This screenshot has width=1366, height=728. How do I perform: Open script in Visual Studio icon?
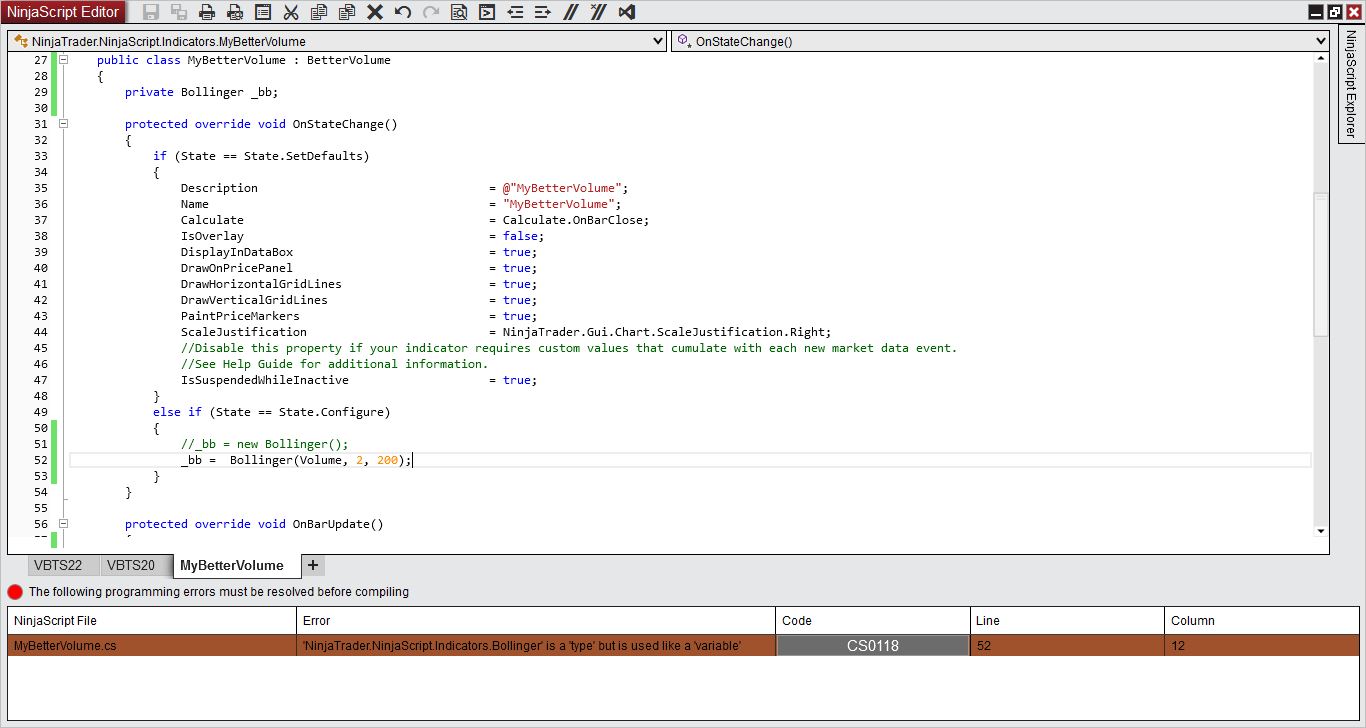[x=627, y=12]
